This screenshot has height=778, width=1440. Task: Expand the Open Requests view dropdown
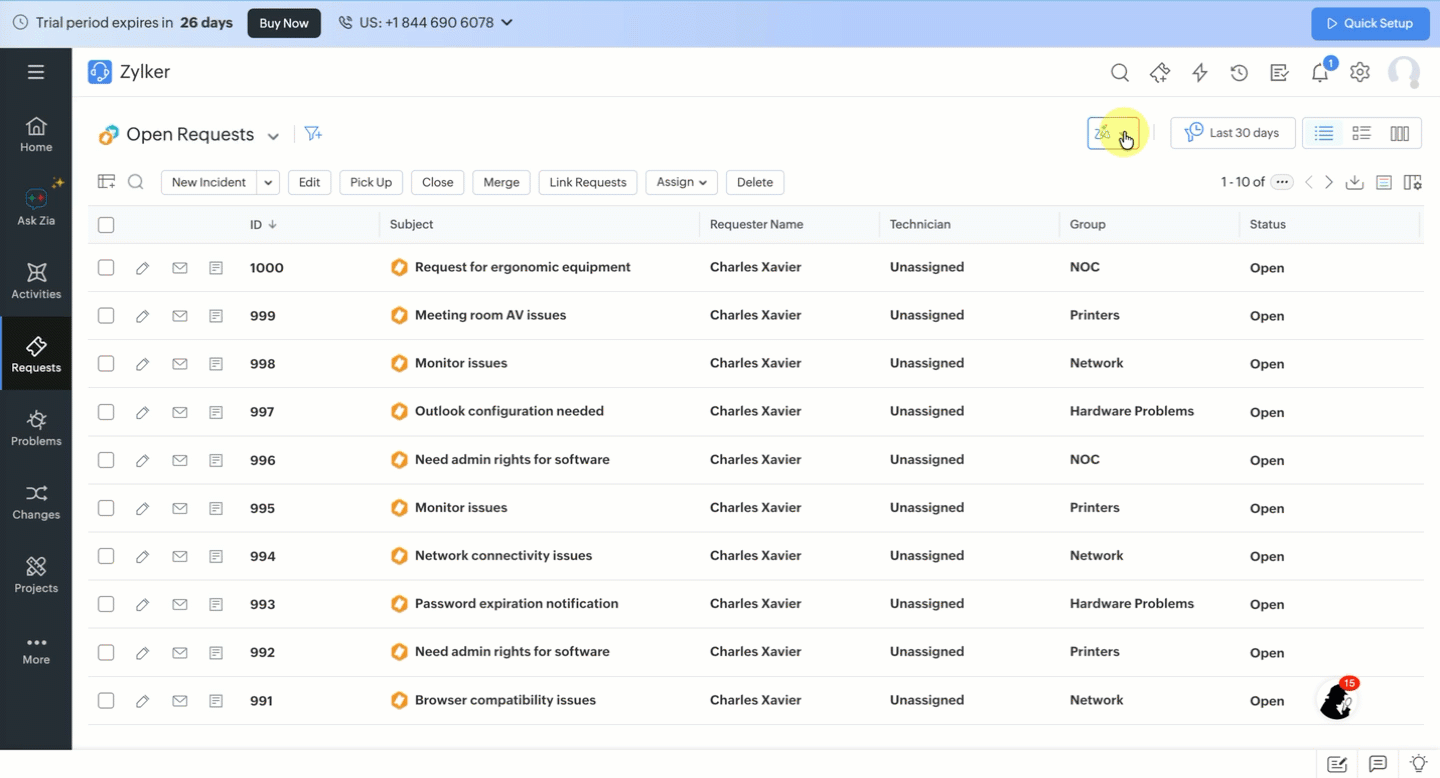273,136
